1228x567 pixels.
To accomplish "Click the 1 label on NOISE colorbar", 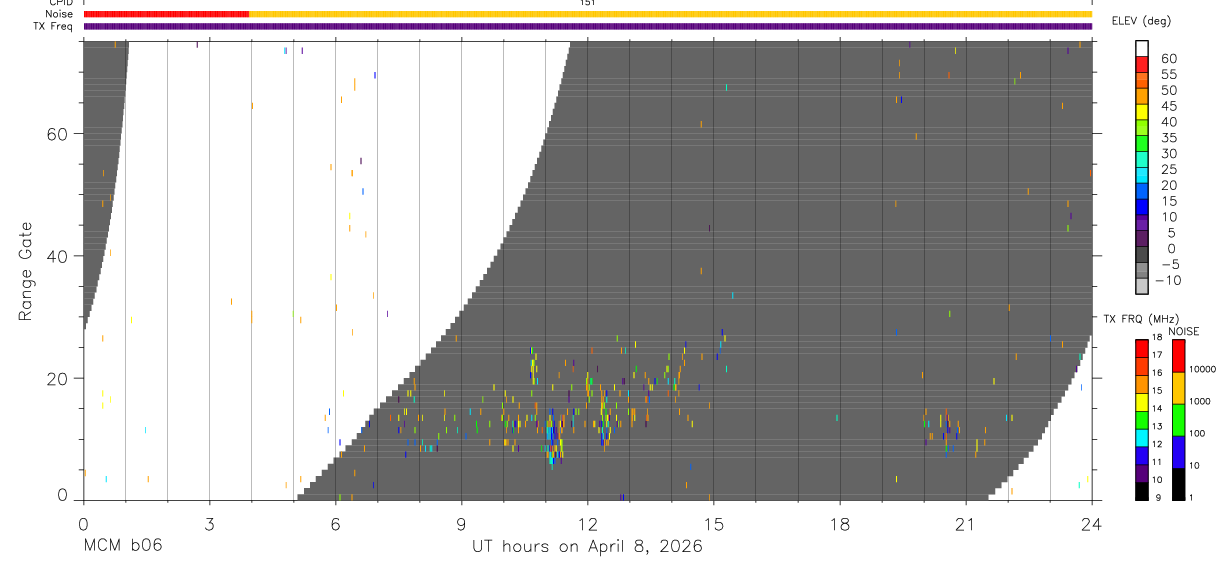I will (x=1193, y=497).
